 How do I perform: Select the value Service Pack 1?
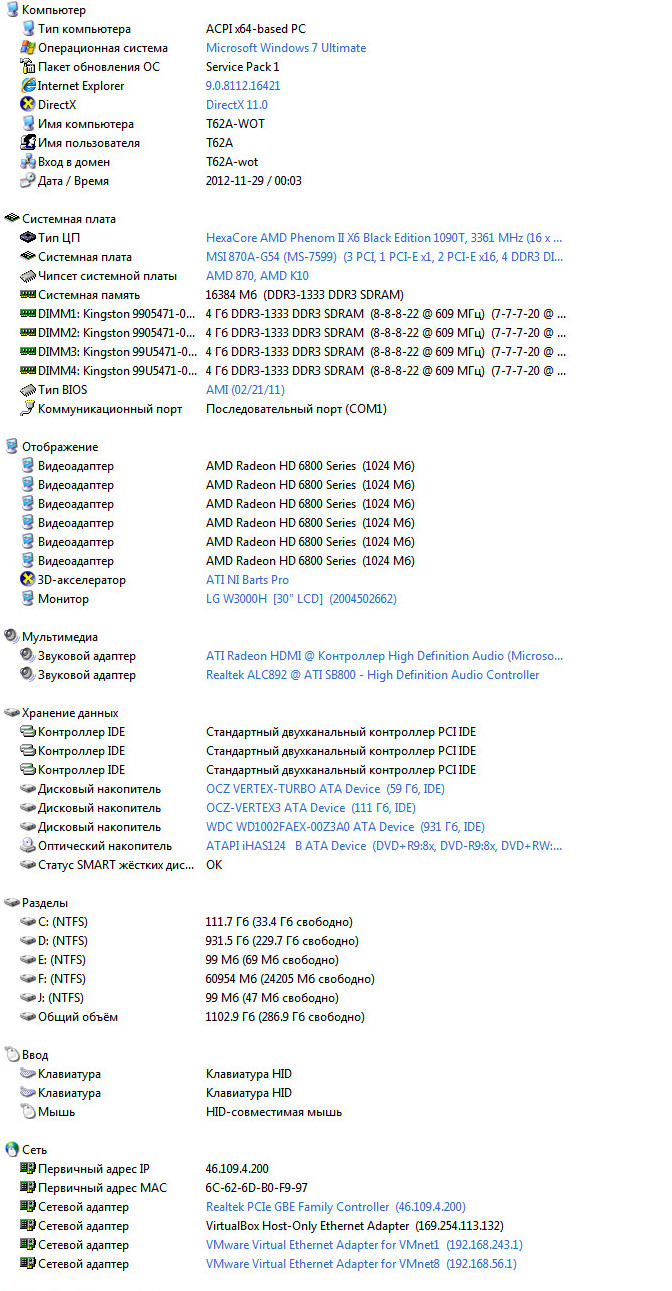(x=243, y=67)
